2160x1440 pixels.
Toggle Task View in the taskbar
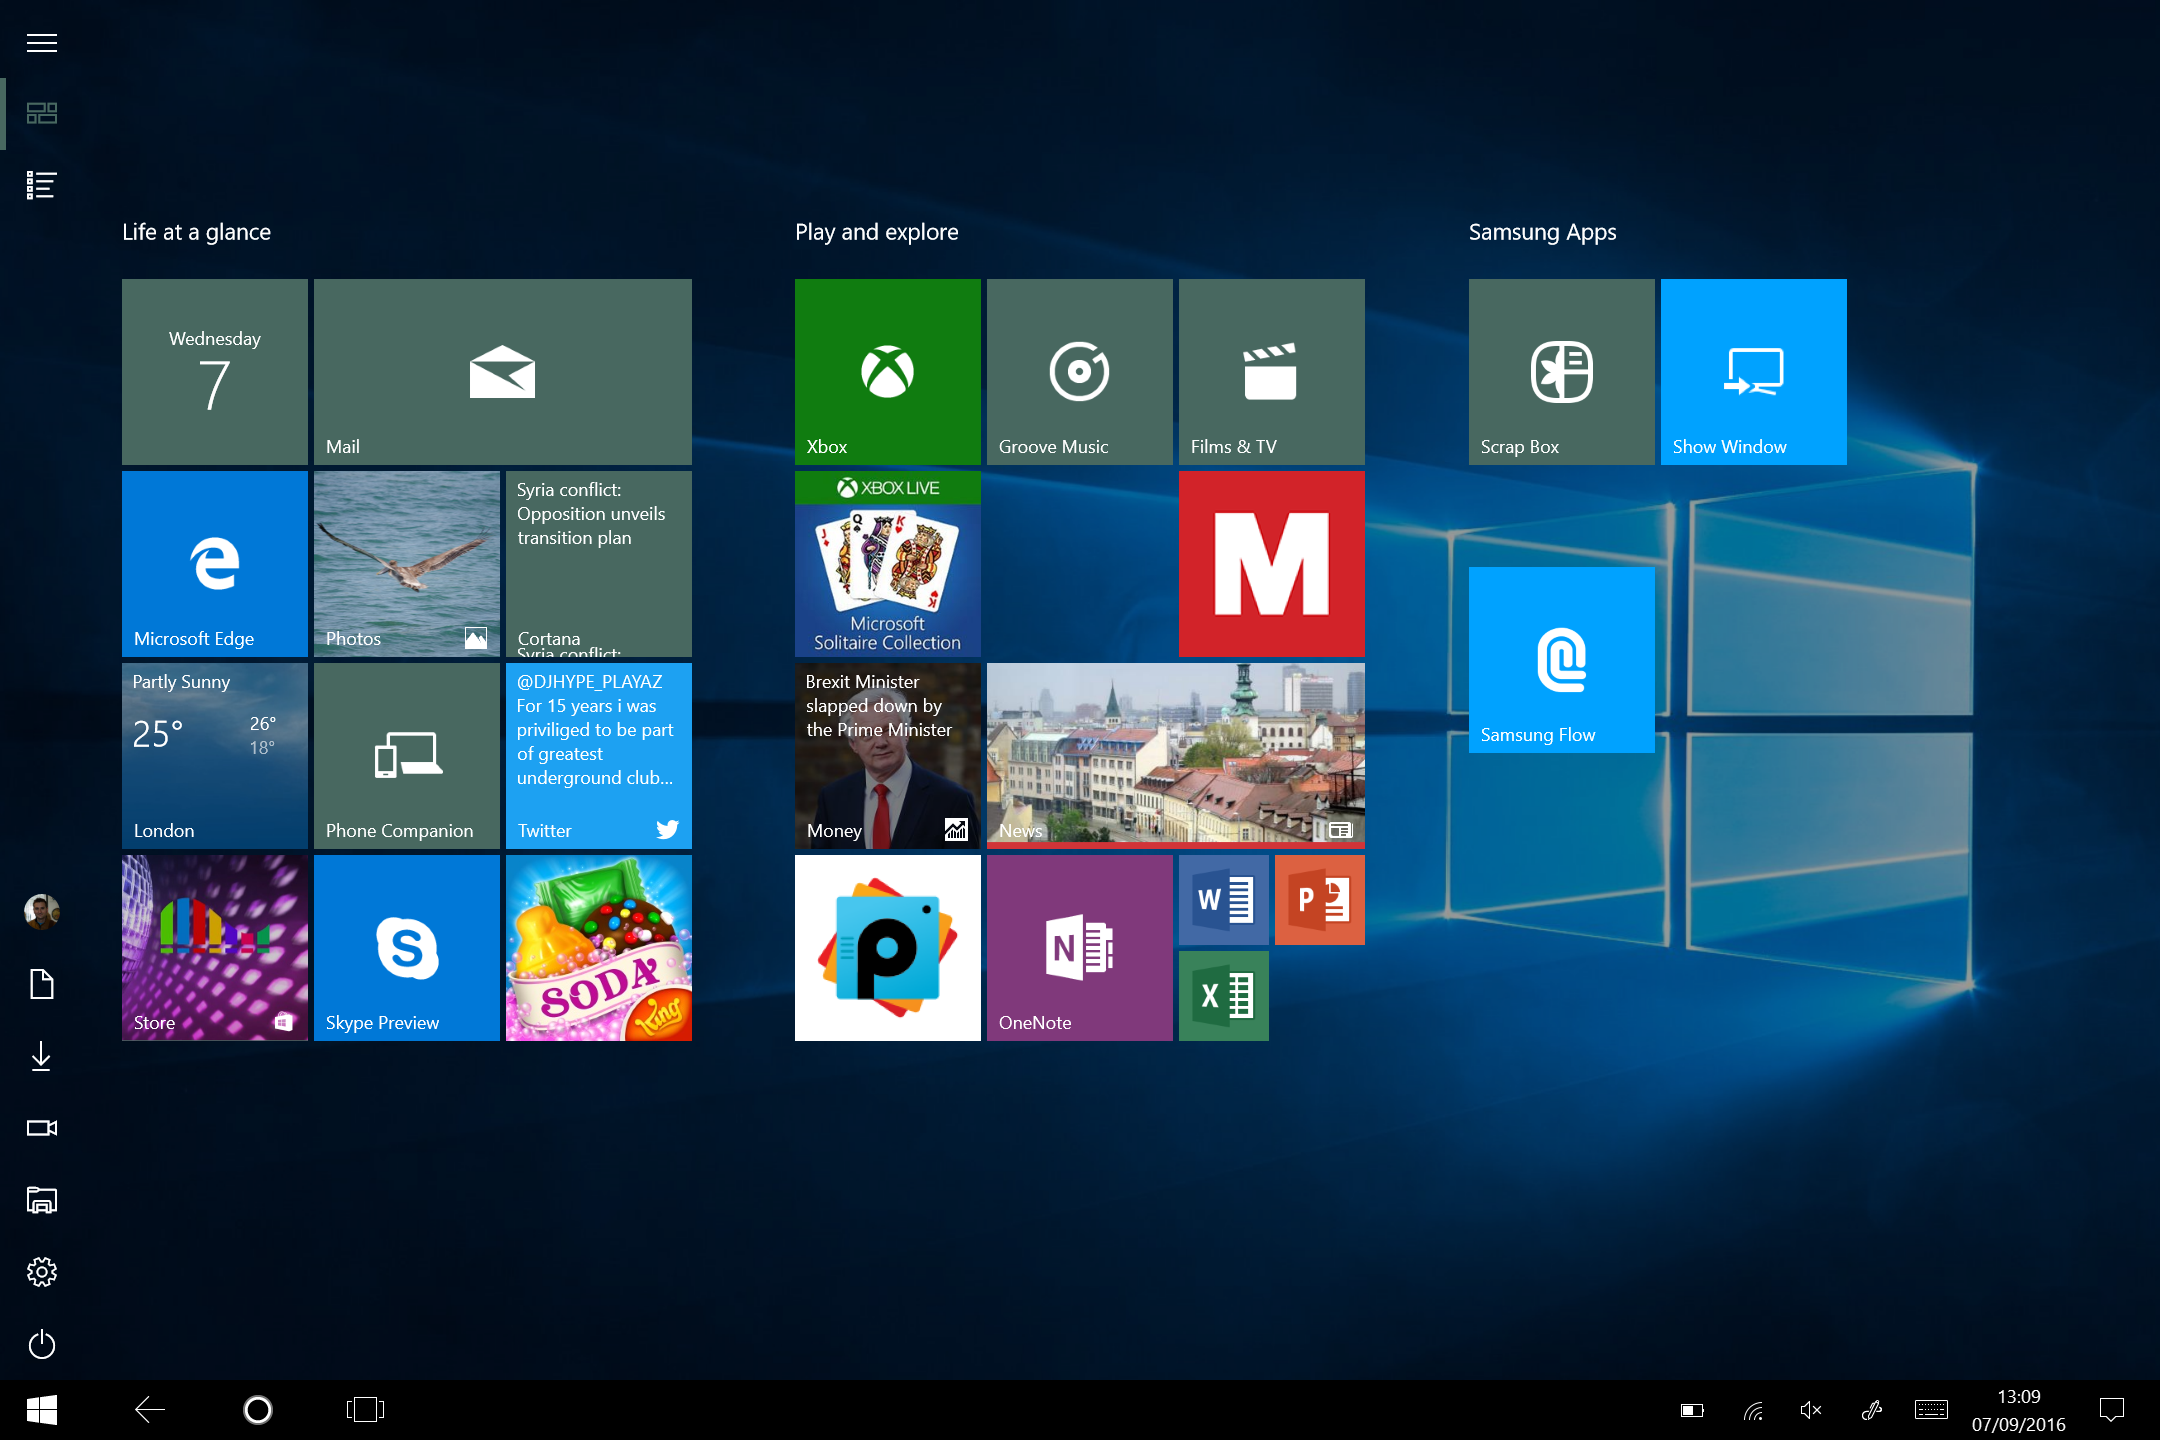click(x=364, y=1409)
